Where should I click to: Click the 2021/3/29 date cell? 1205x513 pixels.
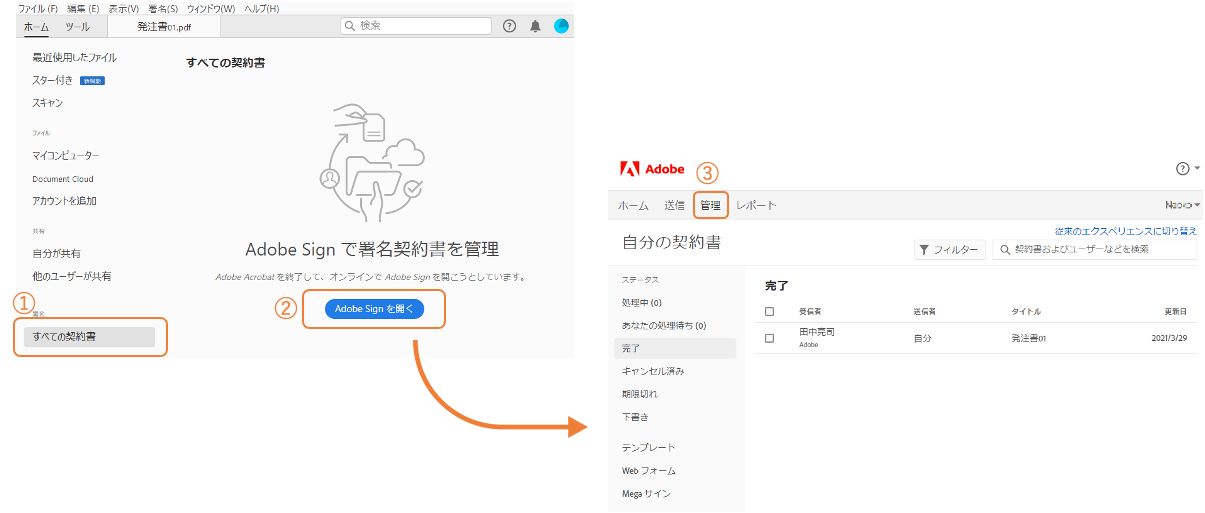point(1169,338)
